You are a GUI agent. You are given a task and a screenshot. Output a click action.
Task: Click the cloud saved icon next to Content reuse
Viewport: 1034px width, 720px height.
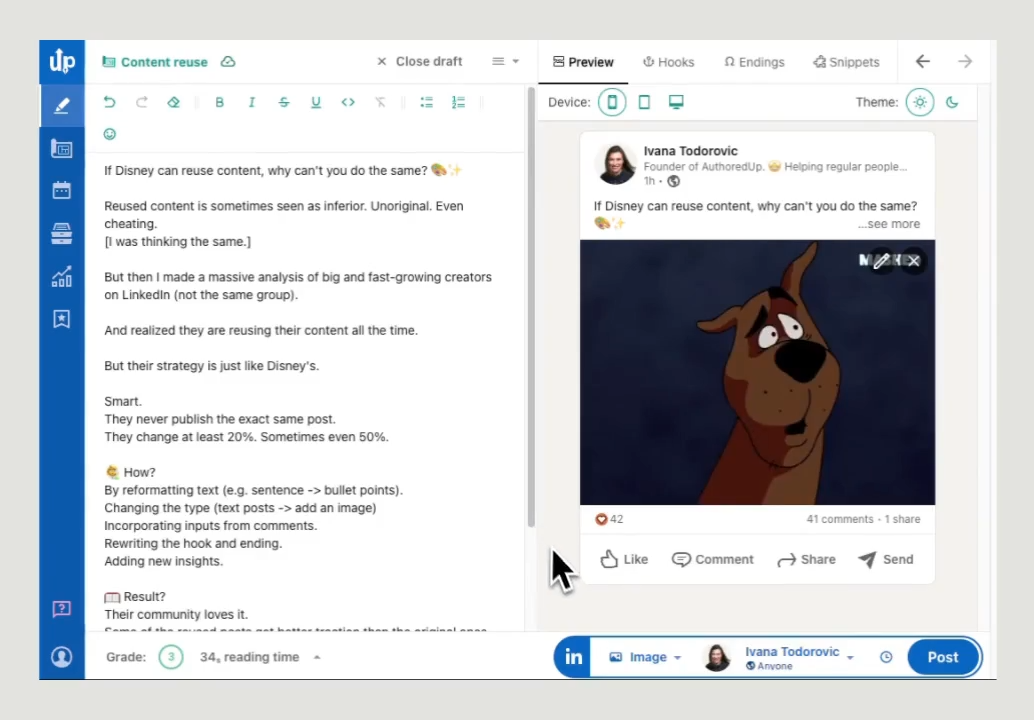pos(228,61)
